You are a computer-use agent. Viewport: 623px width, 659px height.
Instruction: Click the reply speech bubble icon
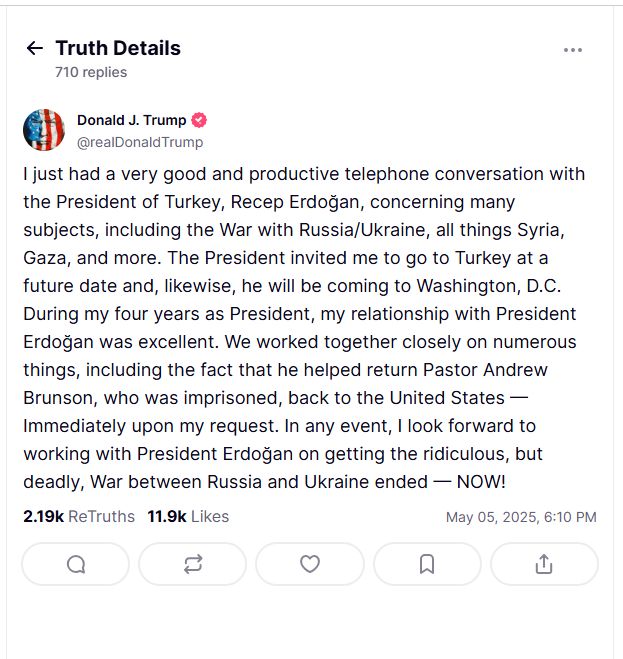tap(76, 564)
